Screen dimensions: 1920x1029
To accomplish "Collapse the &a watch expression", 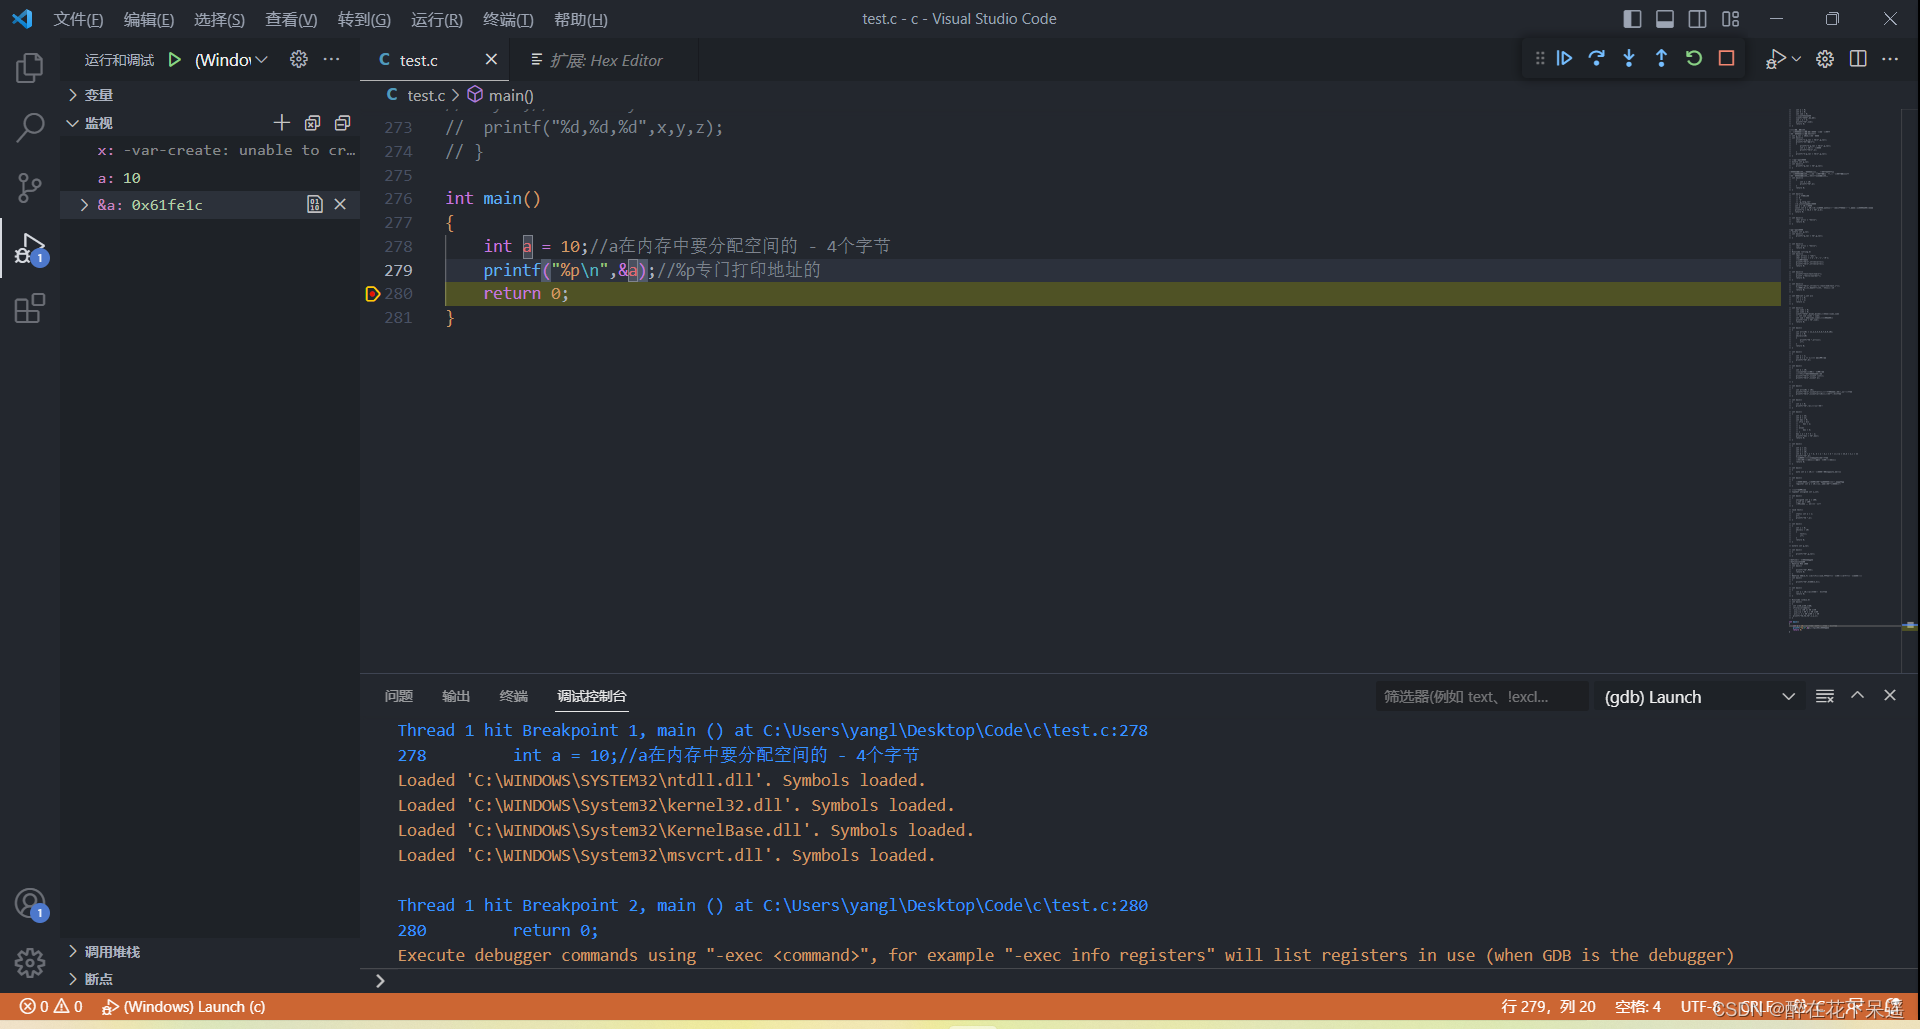I will (x=84, y=204).
